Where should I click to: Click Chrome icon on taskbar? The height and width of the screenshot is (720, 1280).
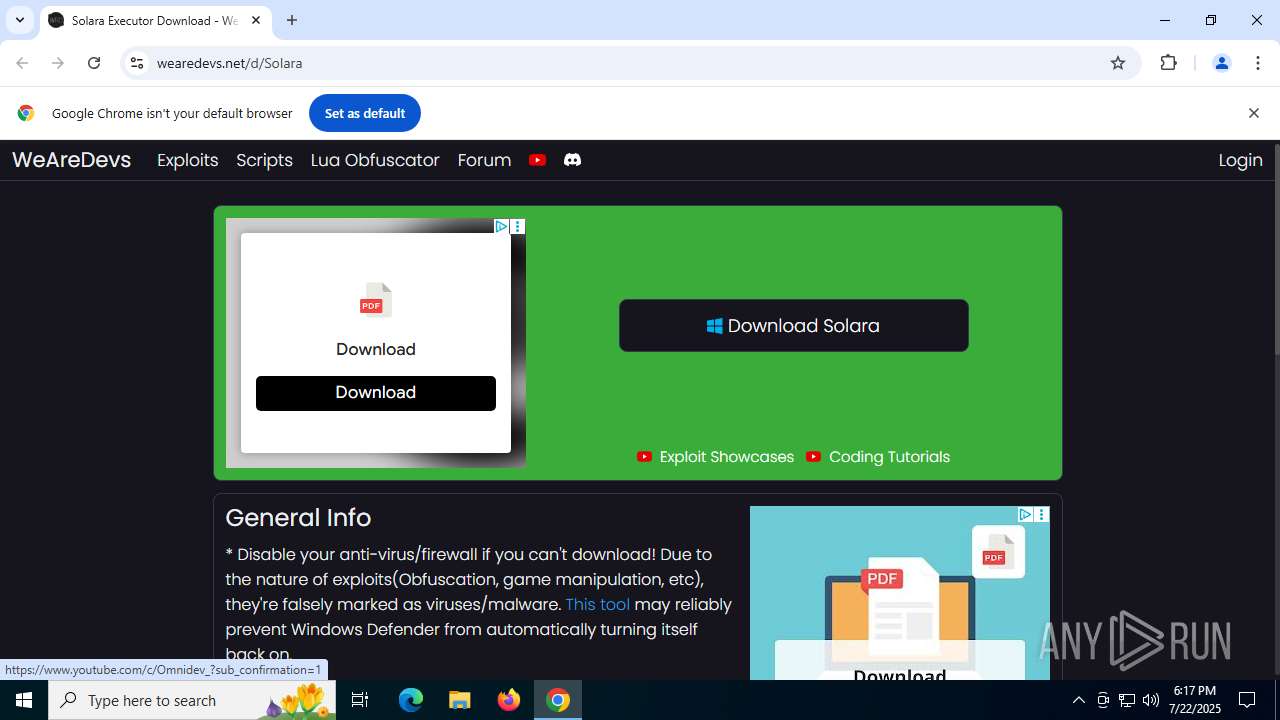coord(558,700)
